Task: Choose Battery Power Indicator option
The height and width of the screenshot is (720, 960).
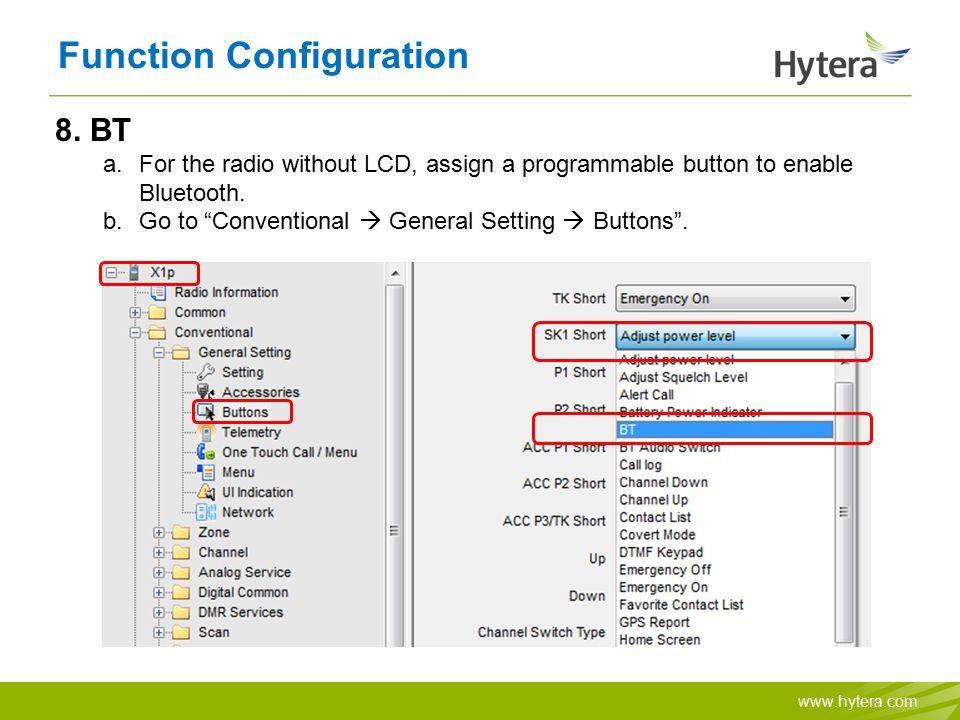Action: [x=690, y=412]
